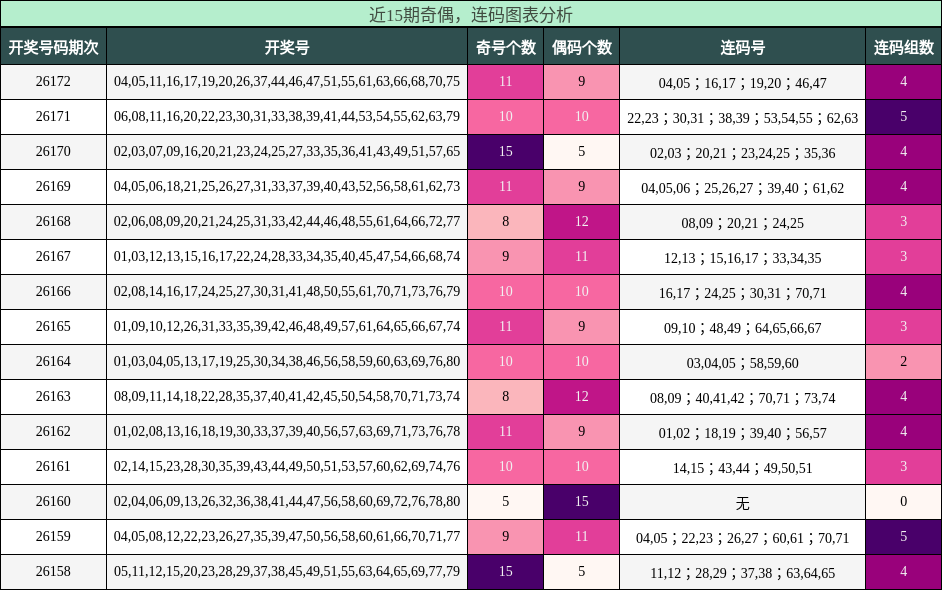Select period number 26169
Viewport: 942px width, 590px height.
click(x=53, y=186)
